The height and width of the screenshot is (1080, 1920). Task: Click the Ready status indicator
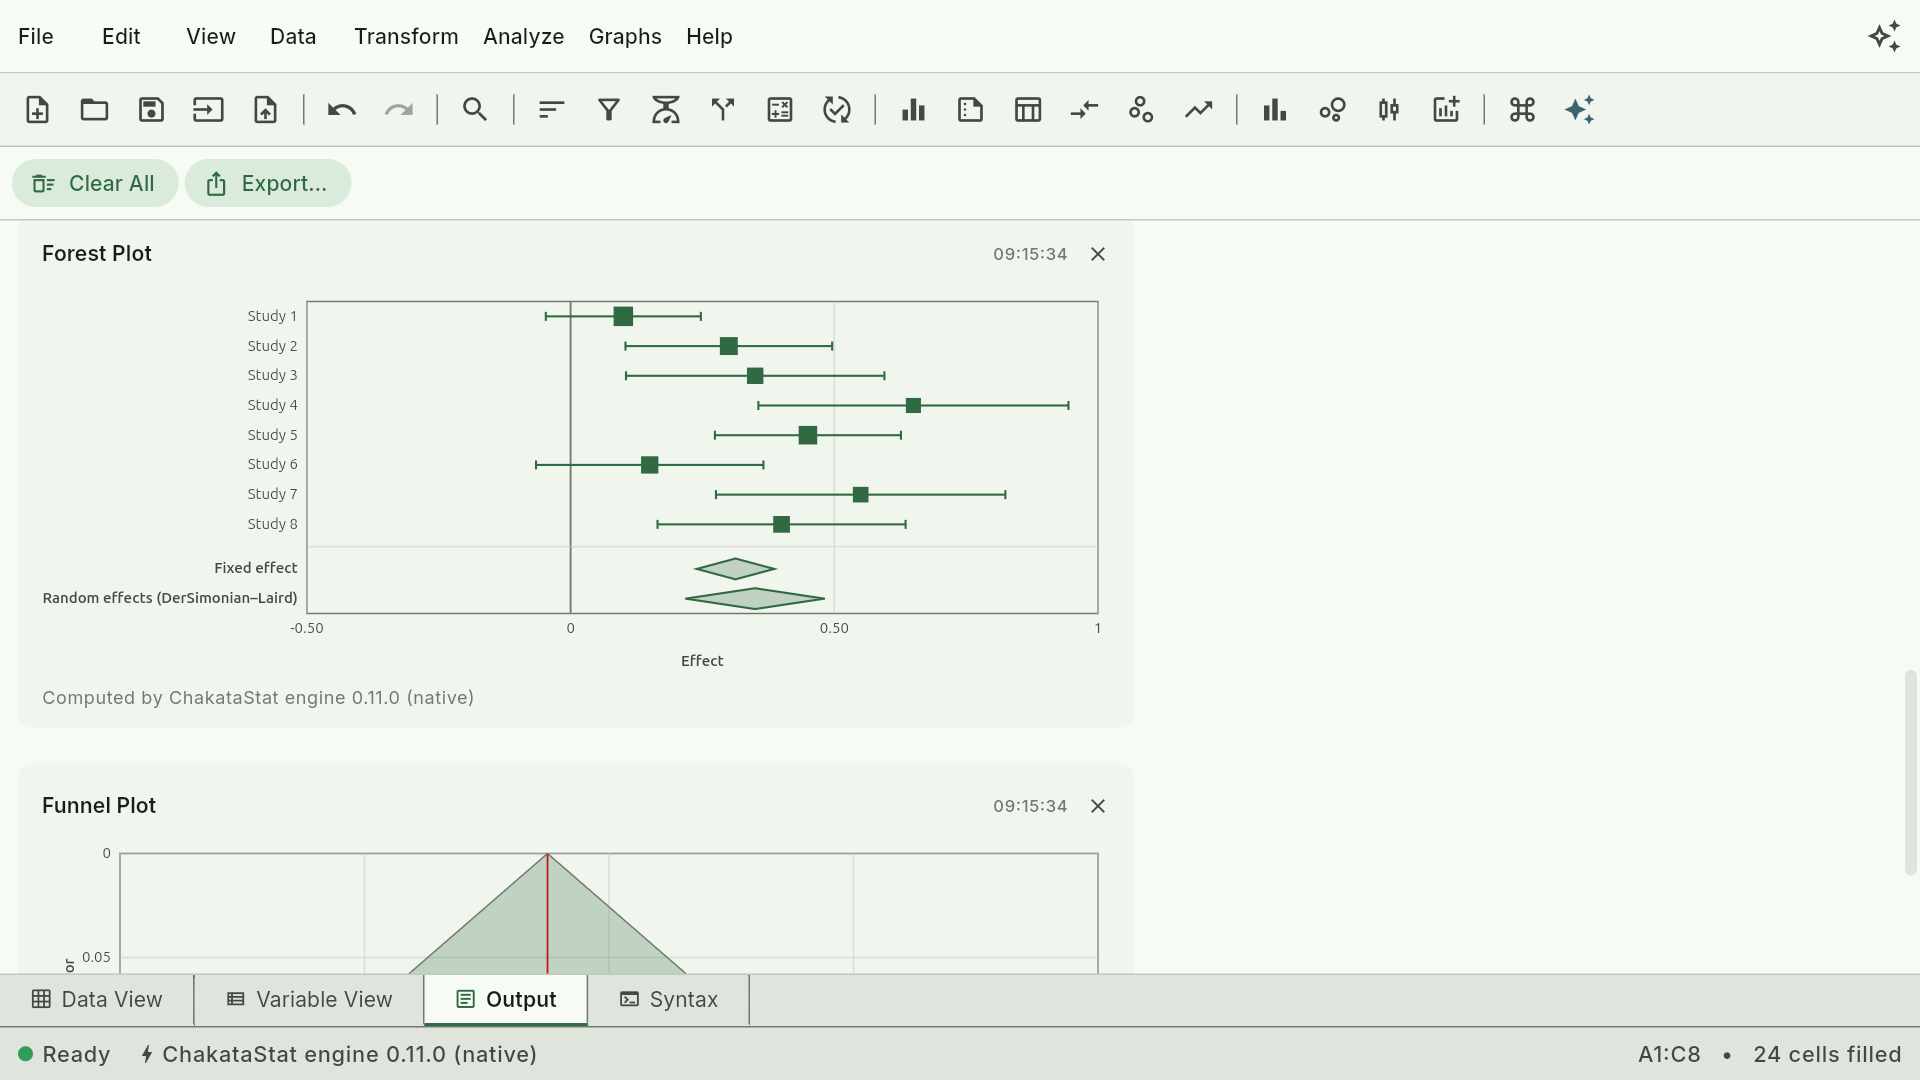click(64, 1054)
